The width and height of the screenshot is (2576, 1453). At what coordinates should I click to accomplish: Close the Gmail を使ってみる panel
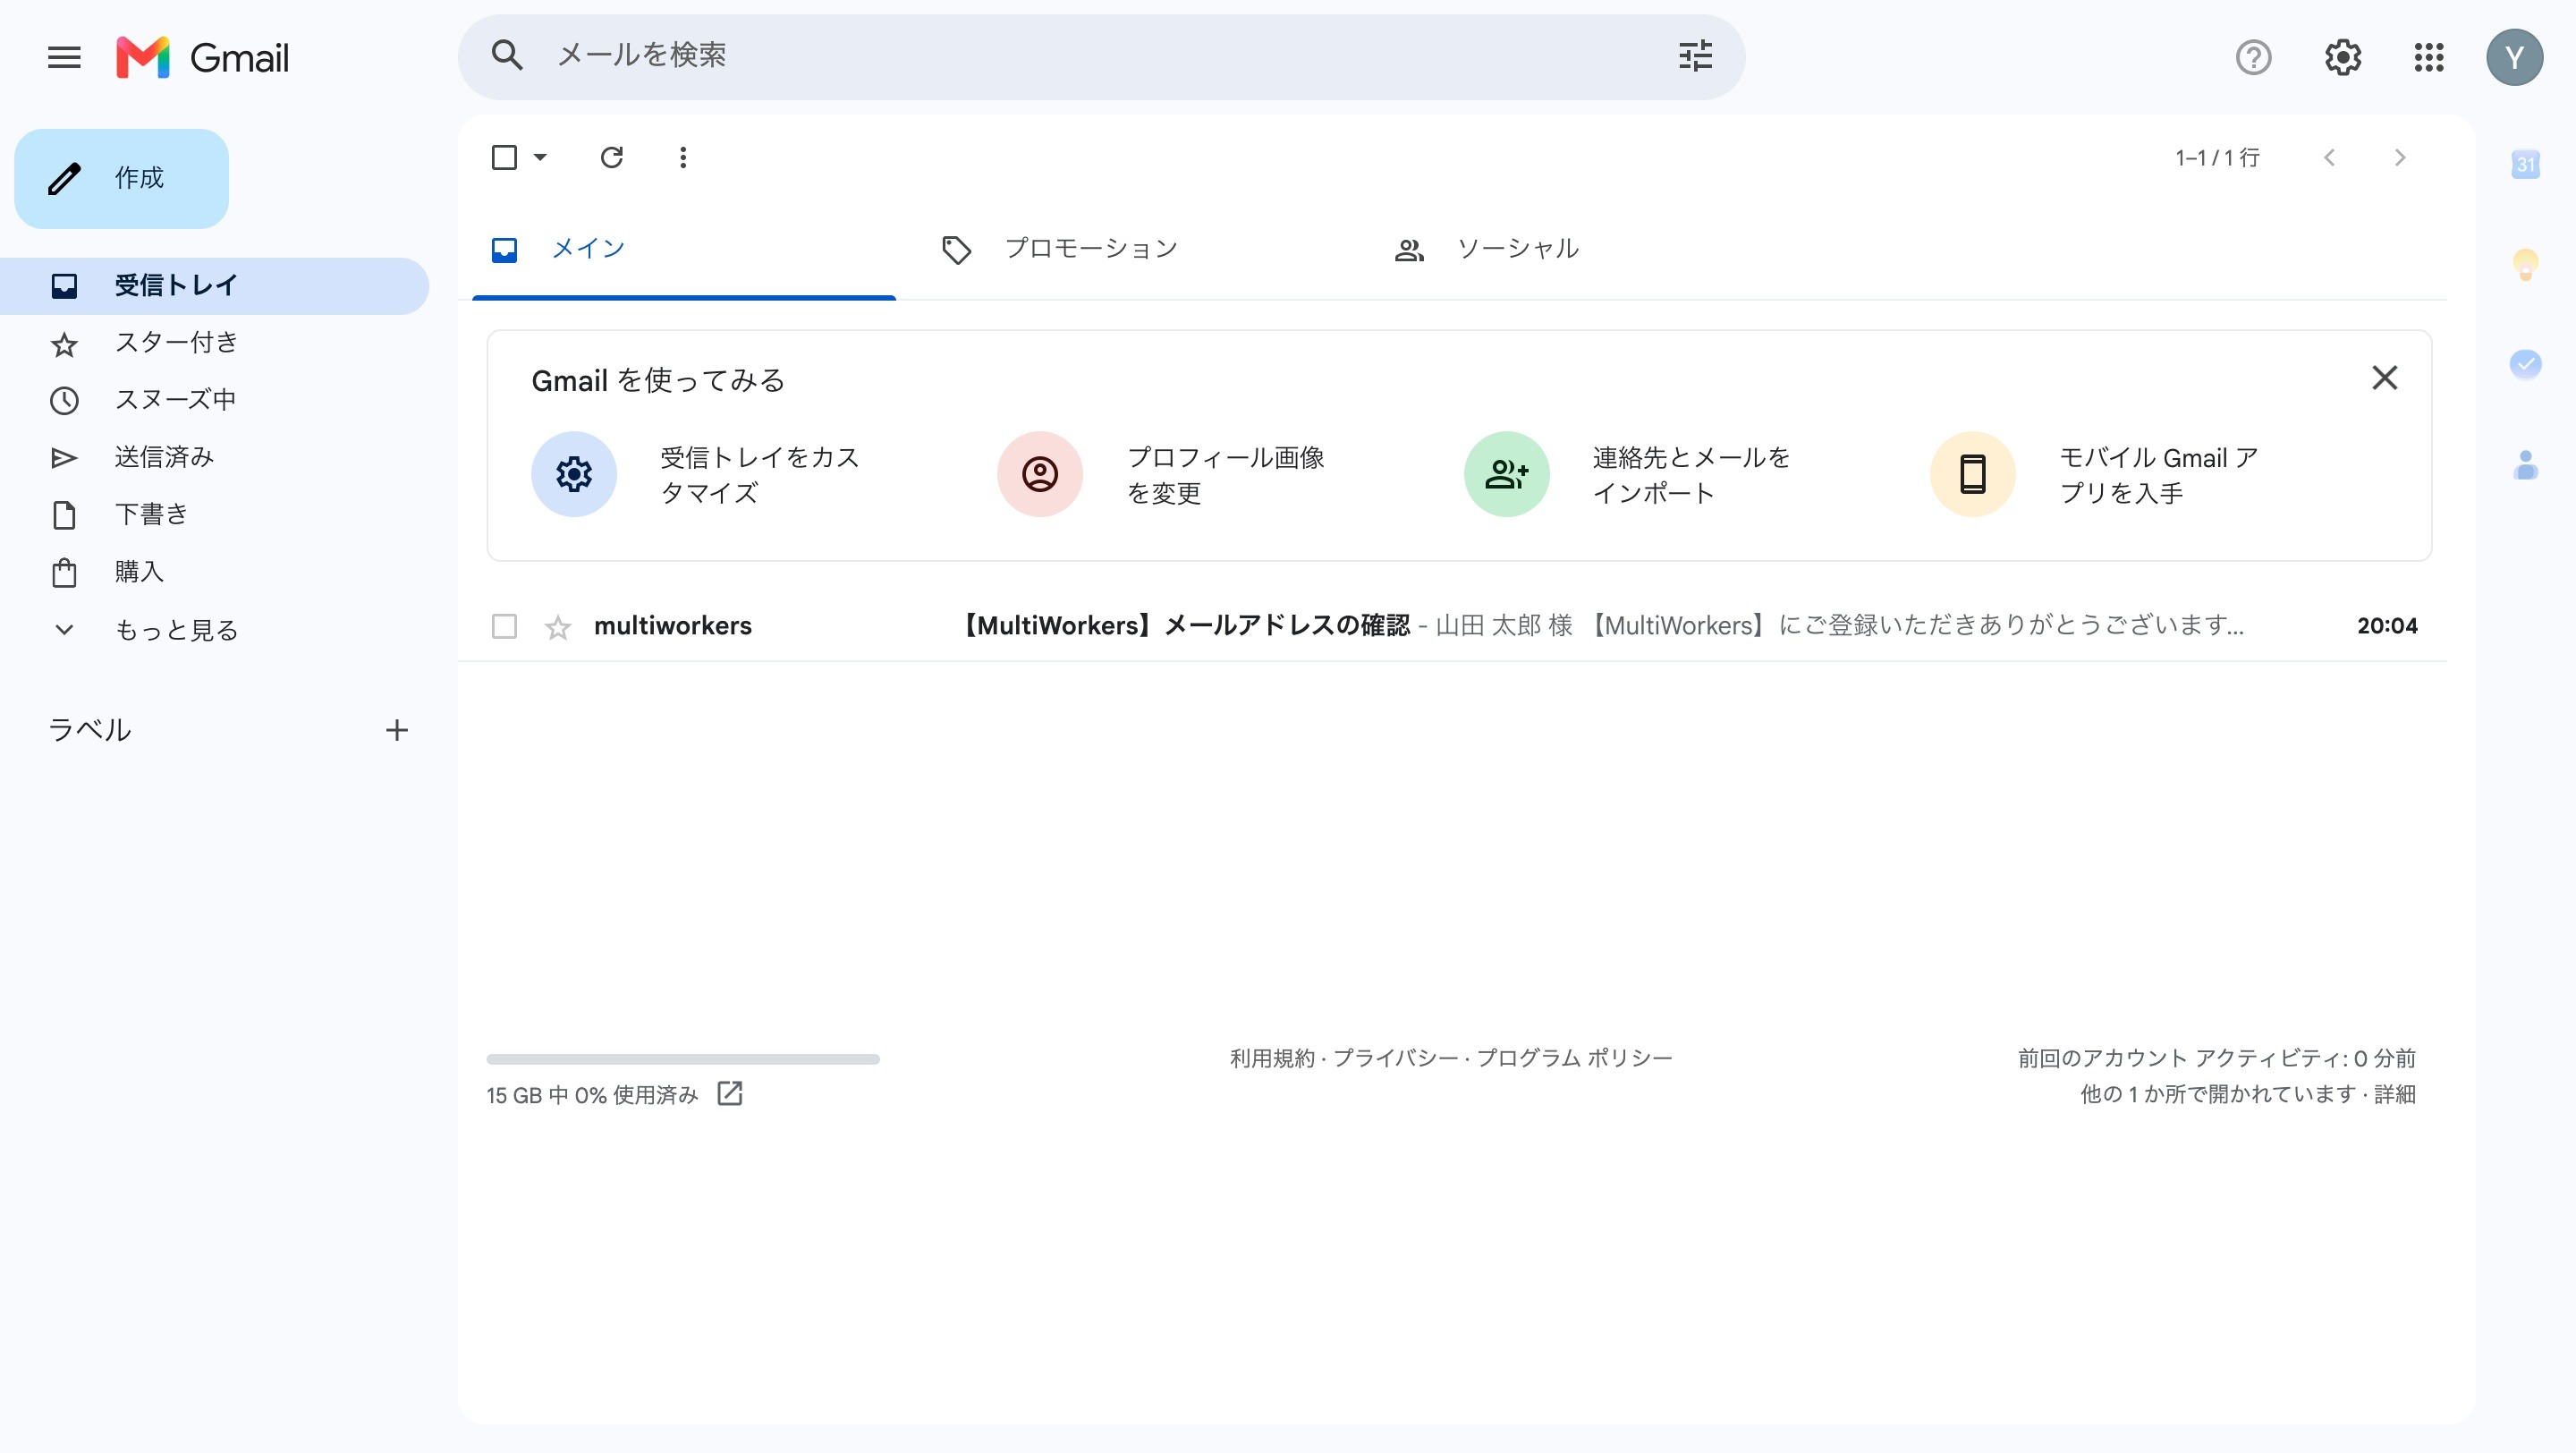[x=2385, y=378]
